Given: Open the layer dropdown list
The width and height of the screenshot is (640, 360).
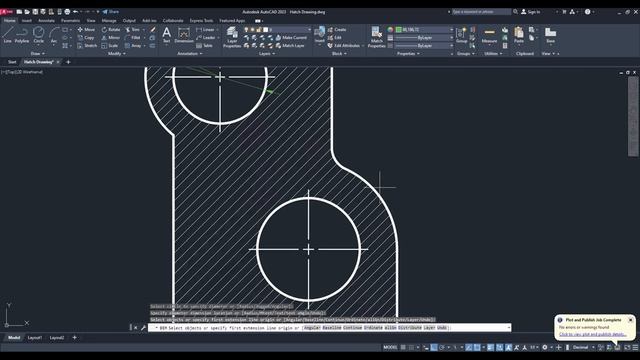Looking at the screenshot, I should click(309, 29).
